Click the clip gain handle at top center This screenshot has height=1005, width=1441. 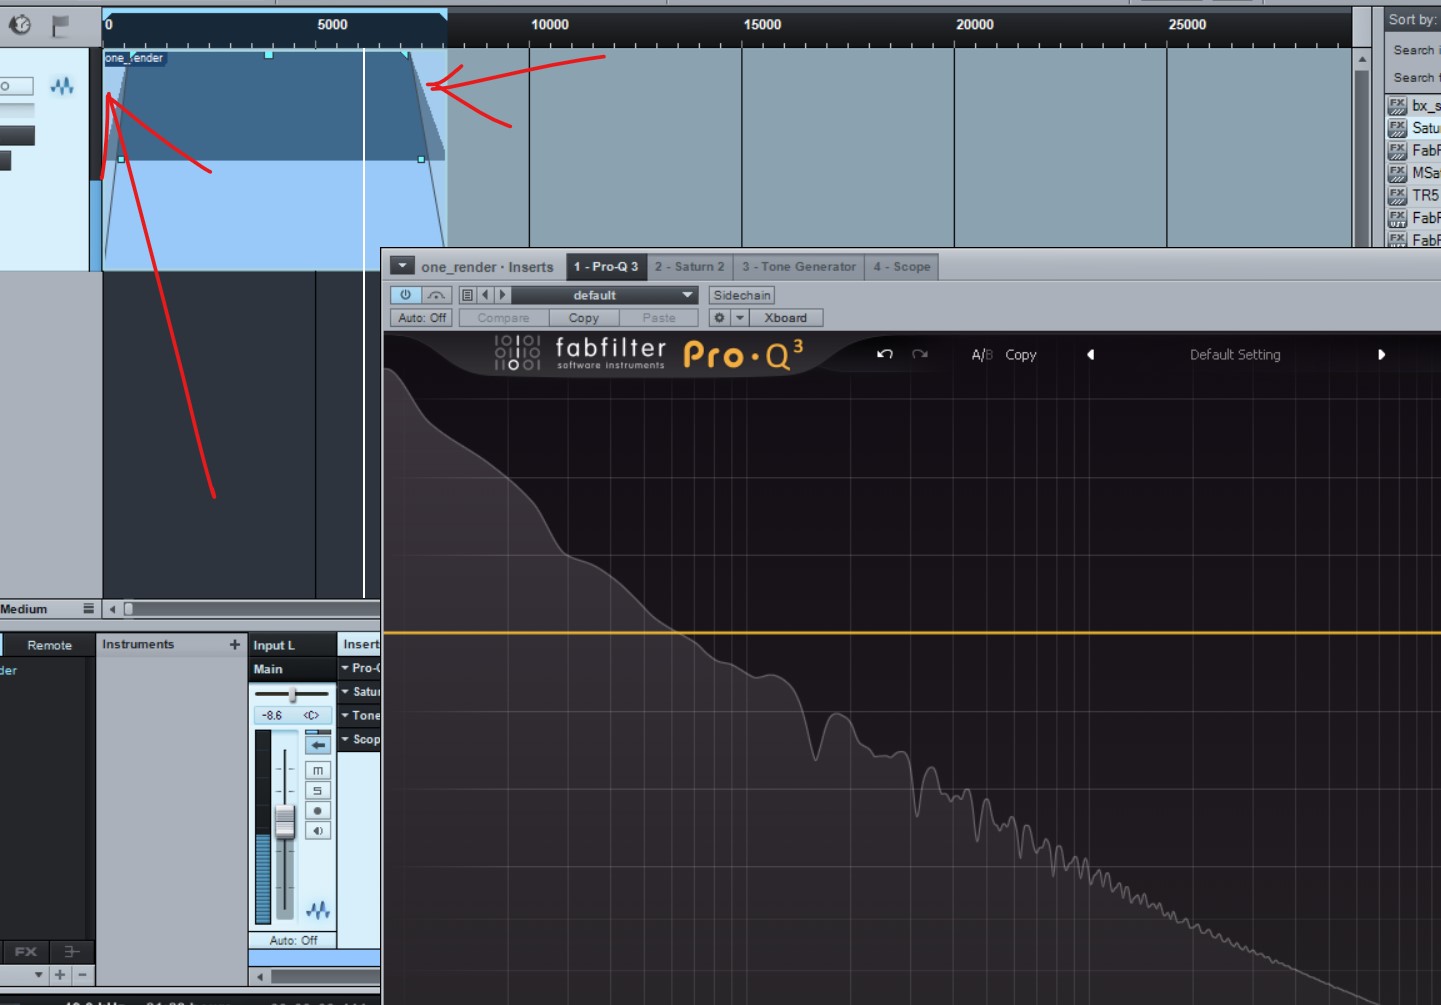268,55
